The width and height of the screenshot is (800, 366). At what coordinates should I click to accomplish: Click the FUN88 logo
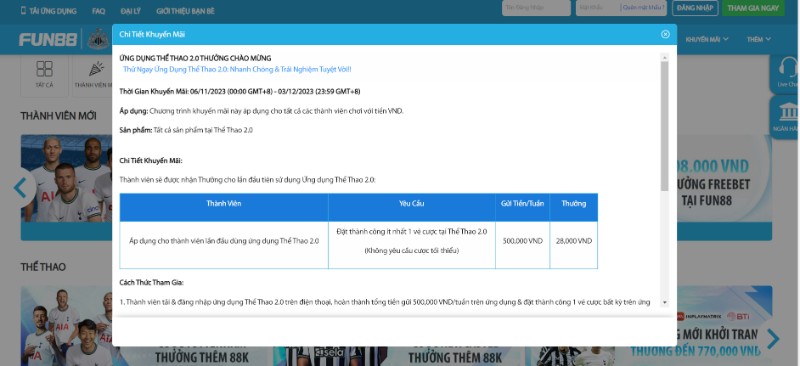point(48,39)
